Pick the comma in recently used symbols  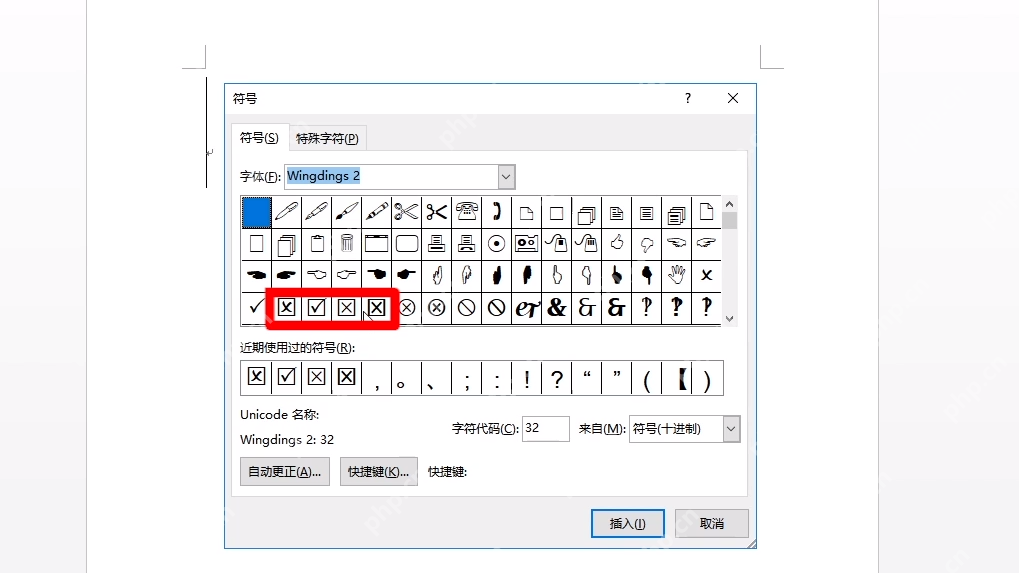coord(377,377)
